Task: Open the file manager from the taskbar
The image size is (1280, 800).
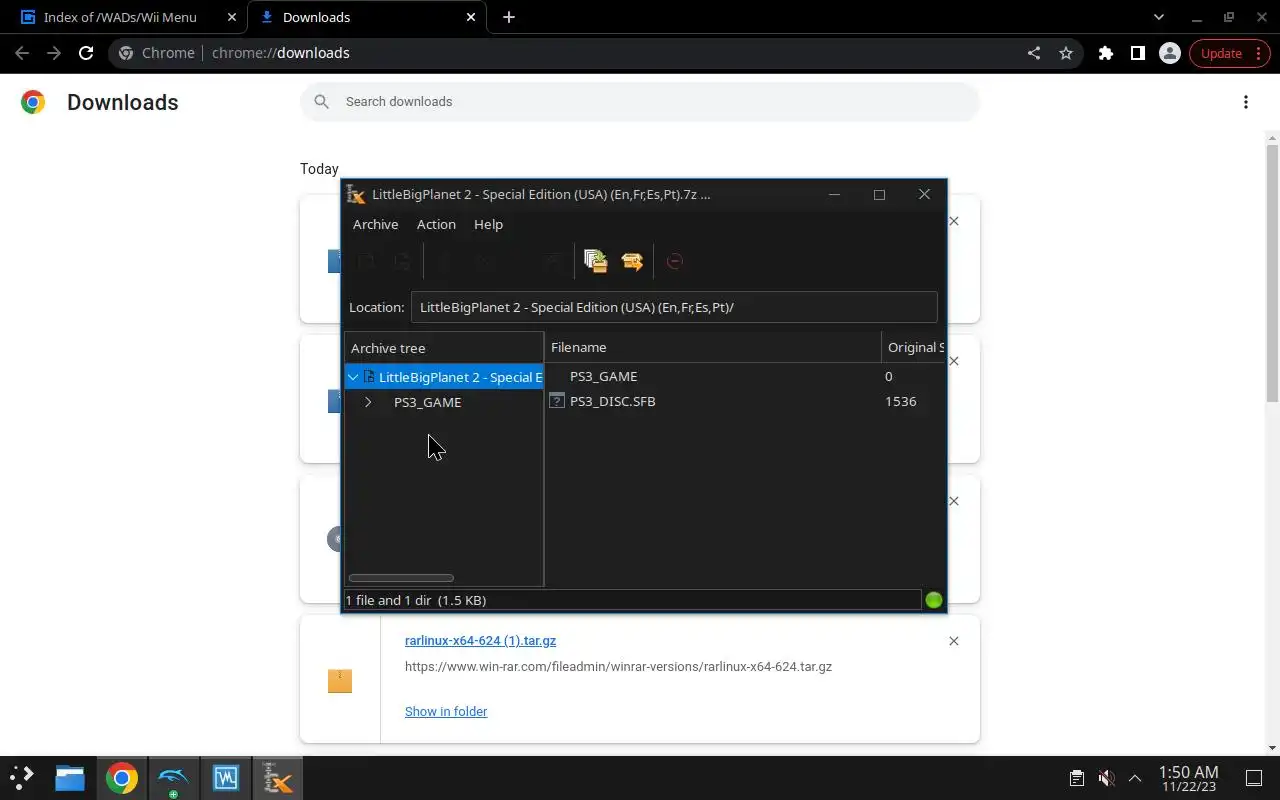Action: click(x=70, y=778)
